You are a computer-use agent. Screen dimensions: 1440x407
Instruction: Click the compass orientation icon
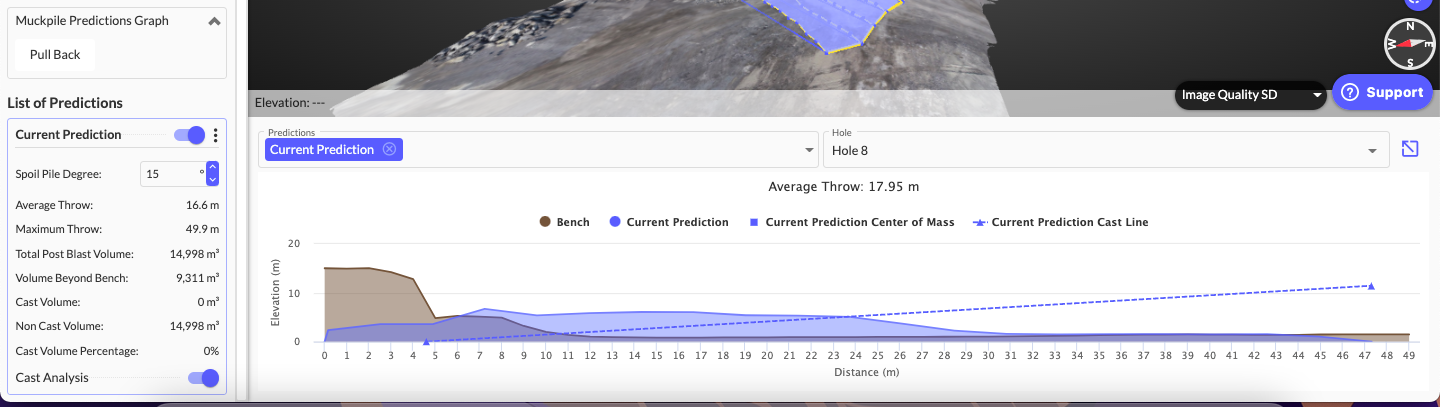click(1409, 44)
